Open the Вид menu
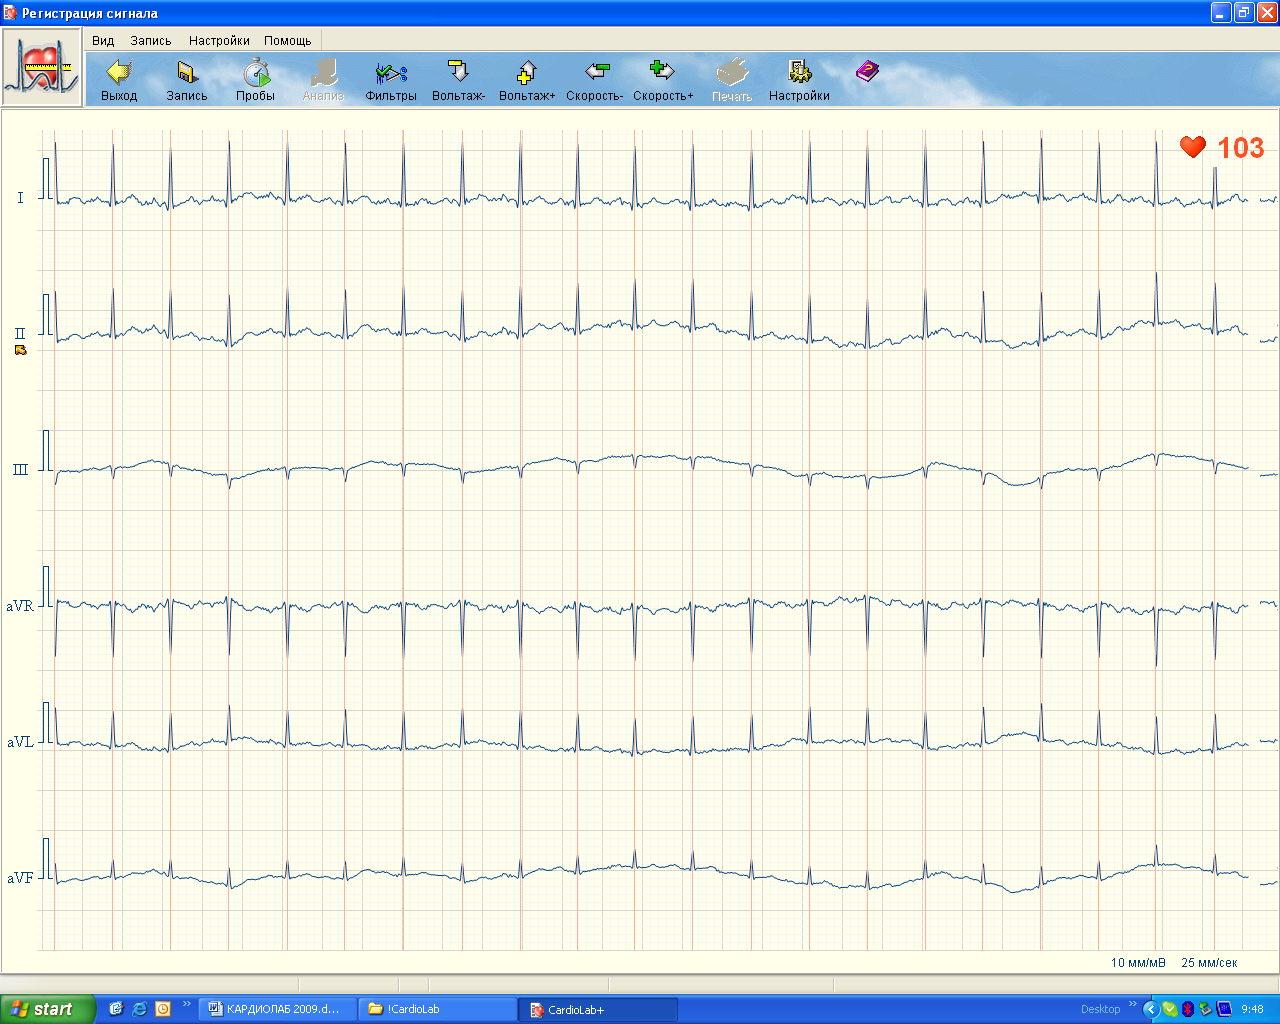The height and width of the screenshot is (1024, 1280). pyautogui.click(x=103, y=41)
